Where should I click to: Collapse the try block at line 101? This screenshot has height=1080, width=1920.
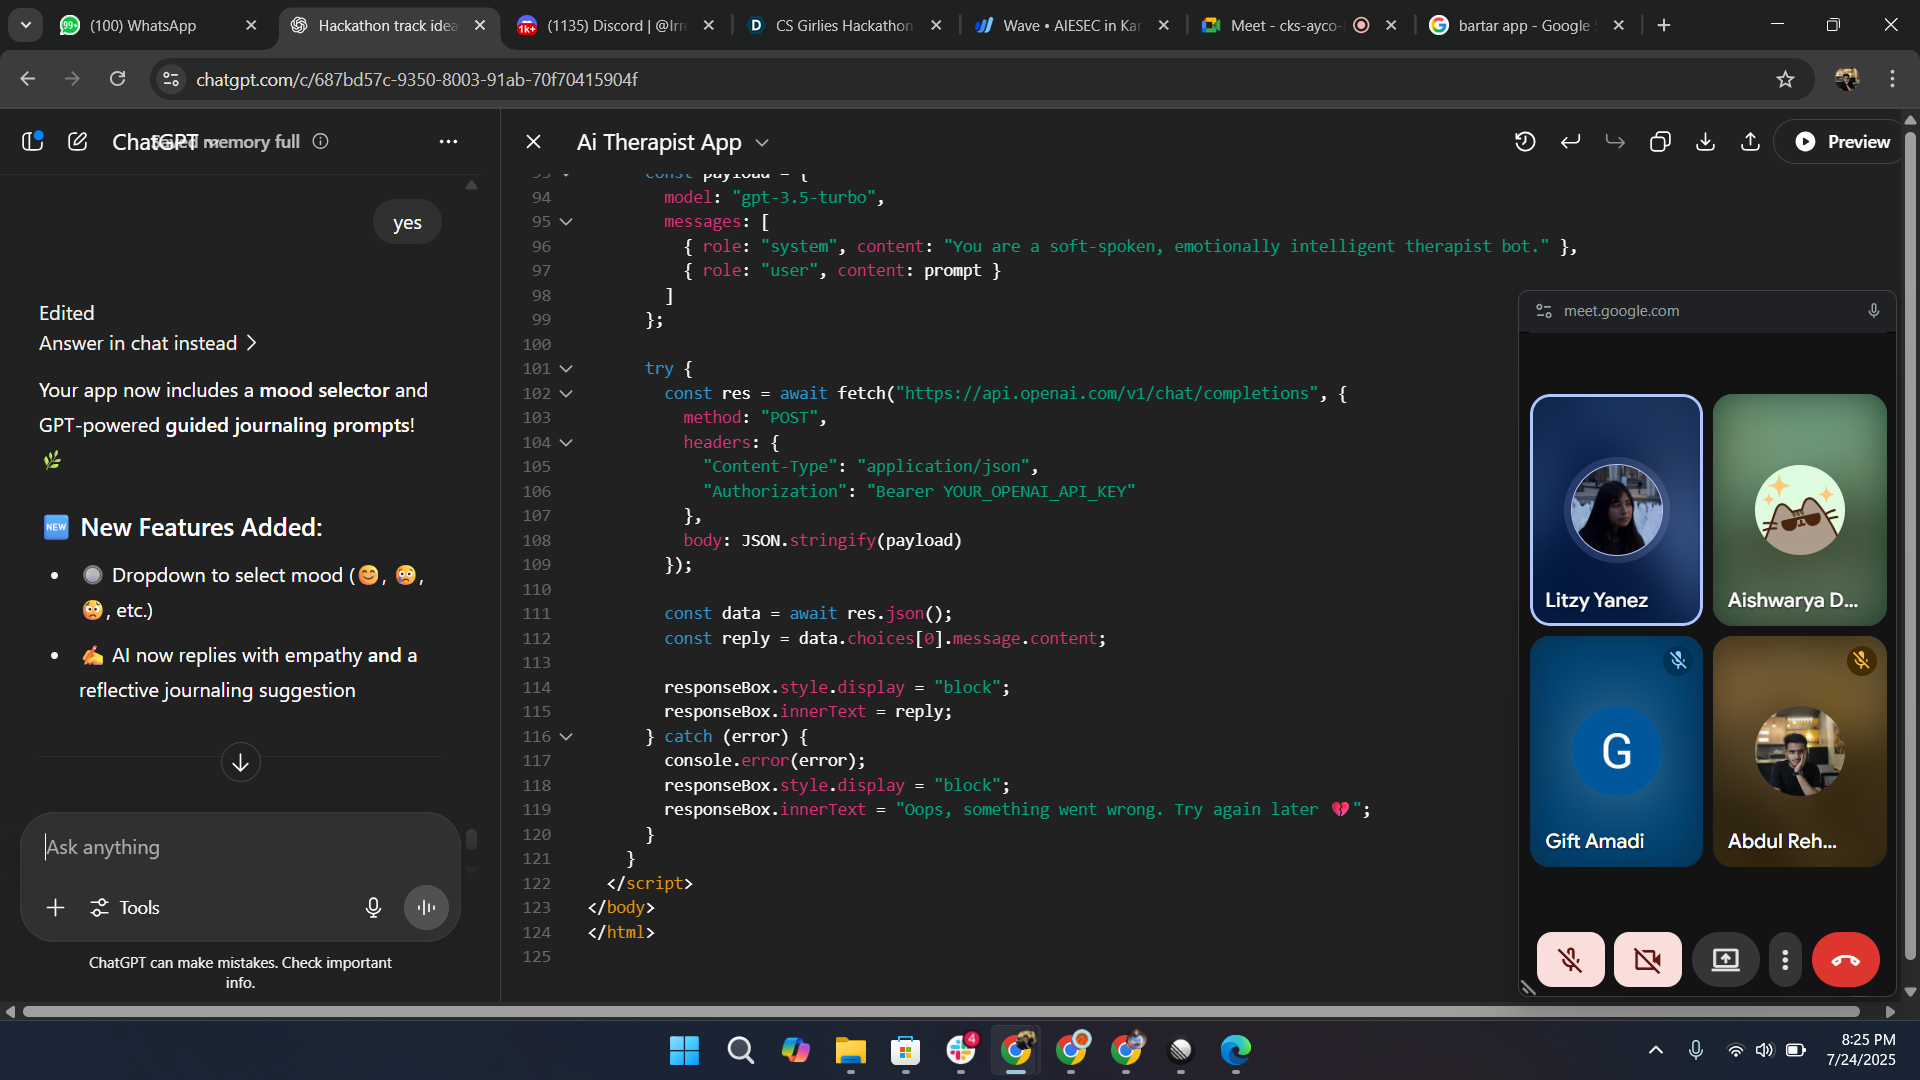[566, 369]
